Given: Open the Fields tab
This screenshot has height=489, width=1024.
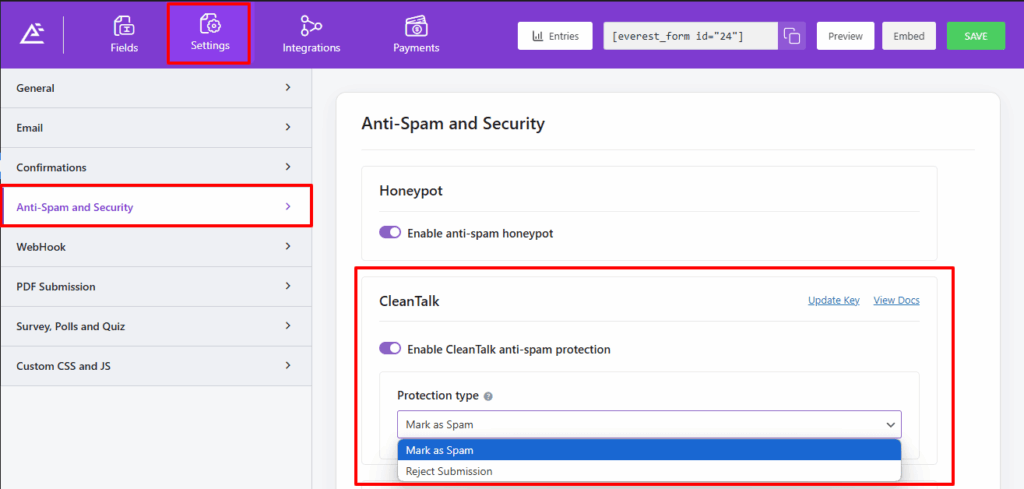Looking at the screenshot, I should click(x=124, y=35).
